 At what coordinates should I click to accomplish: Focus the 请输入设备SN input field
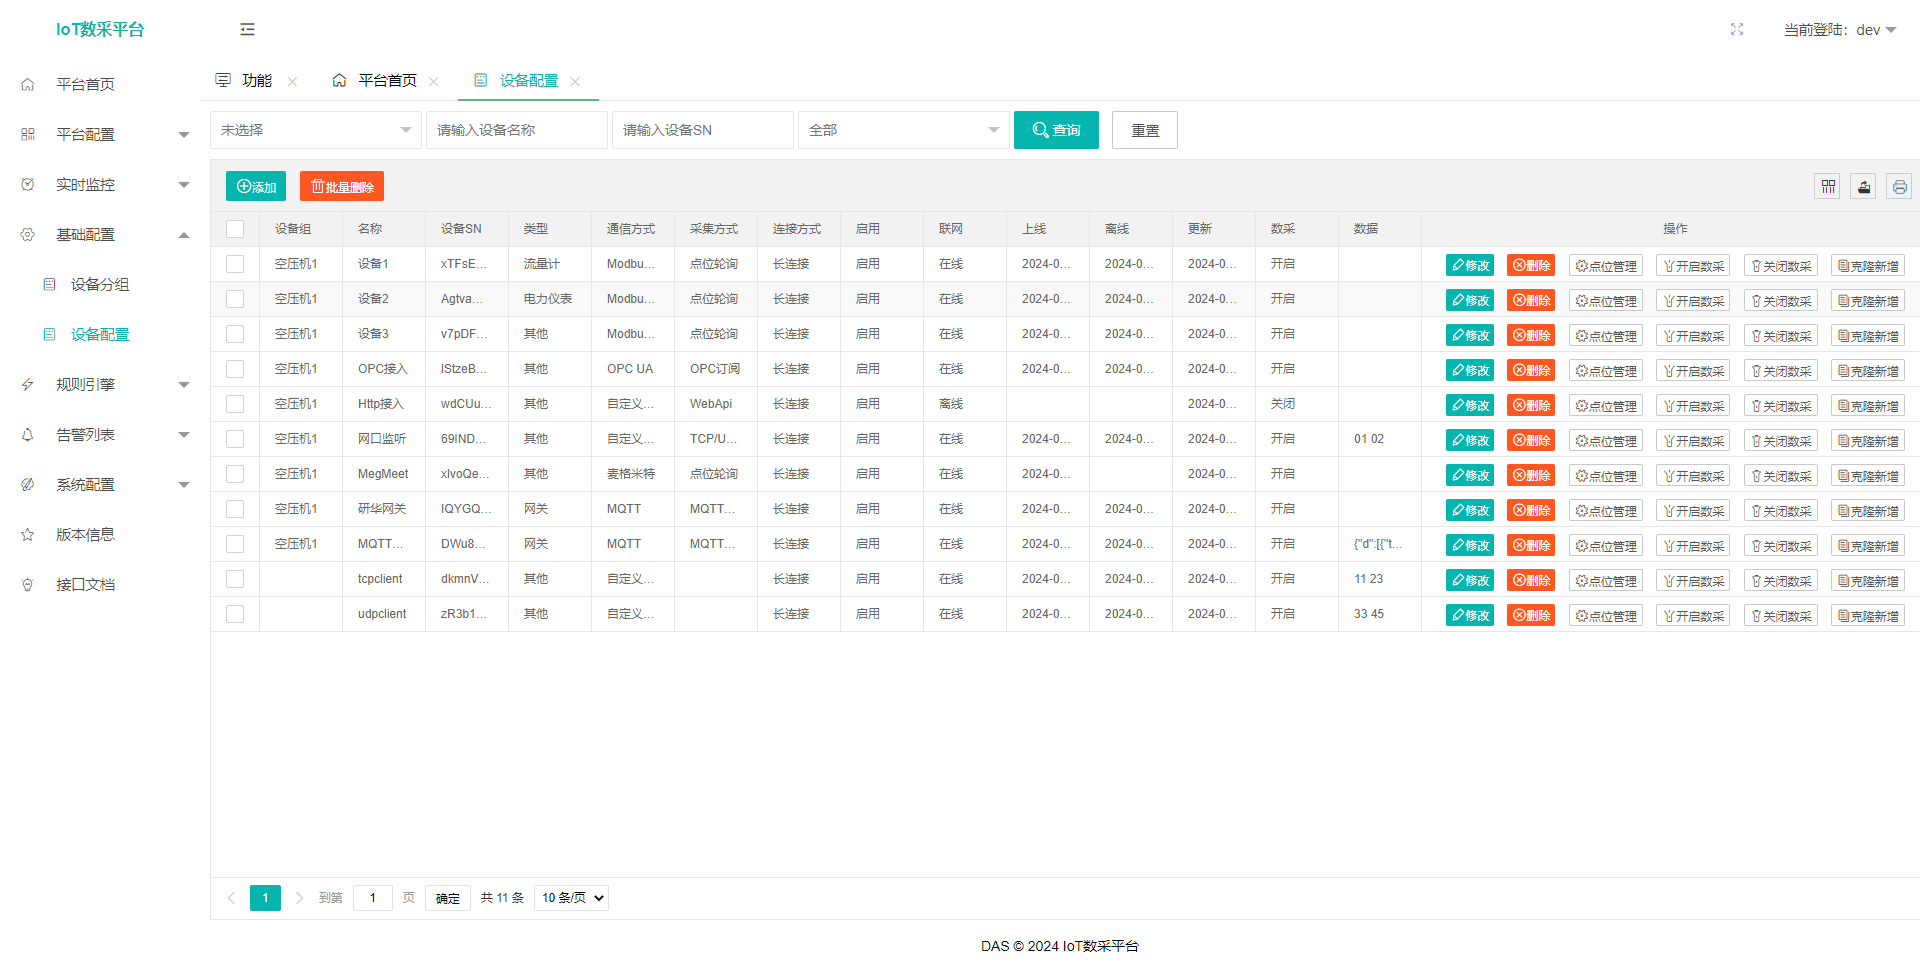click(x=703, y=130)
